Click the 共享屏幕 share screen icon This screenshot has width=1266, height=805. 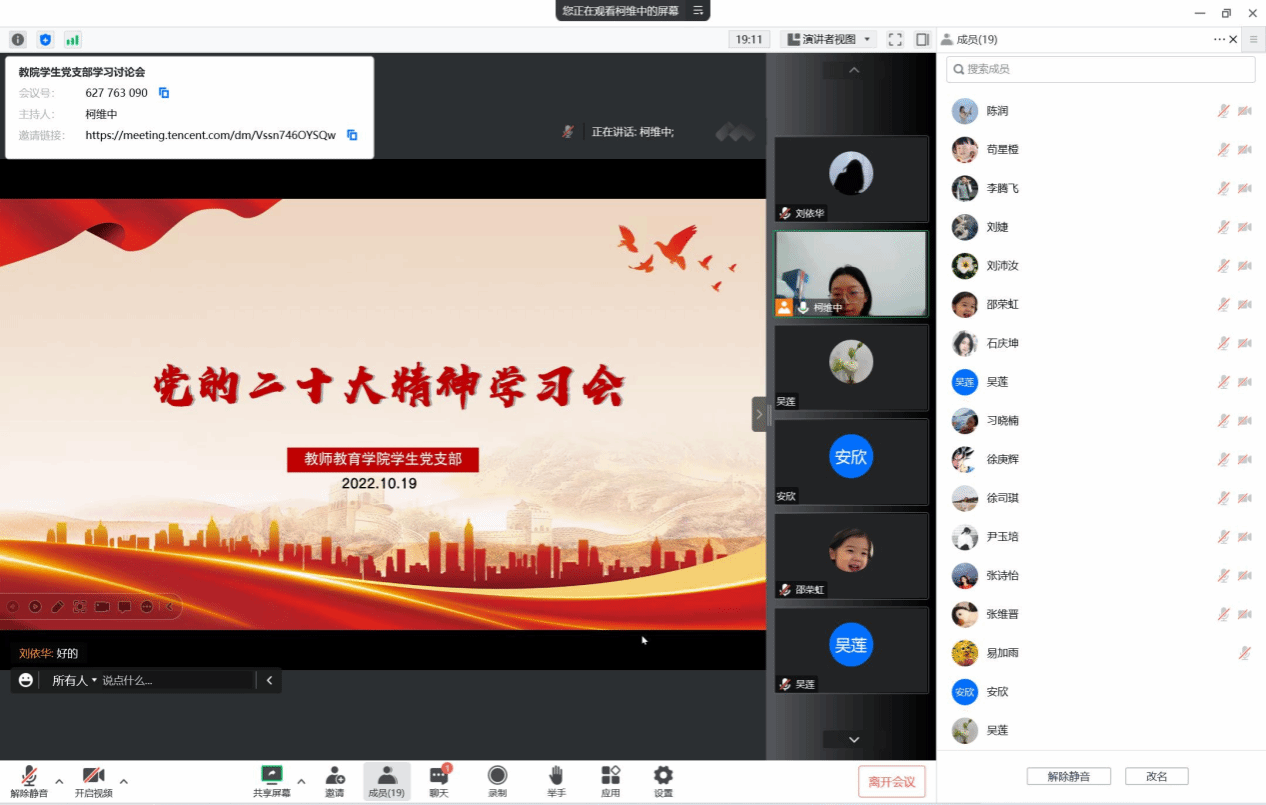tap(271, 775)
